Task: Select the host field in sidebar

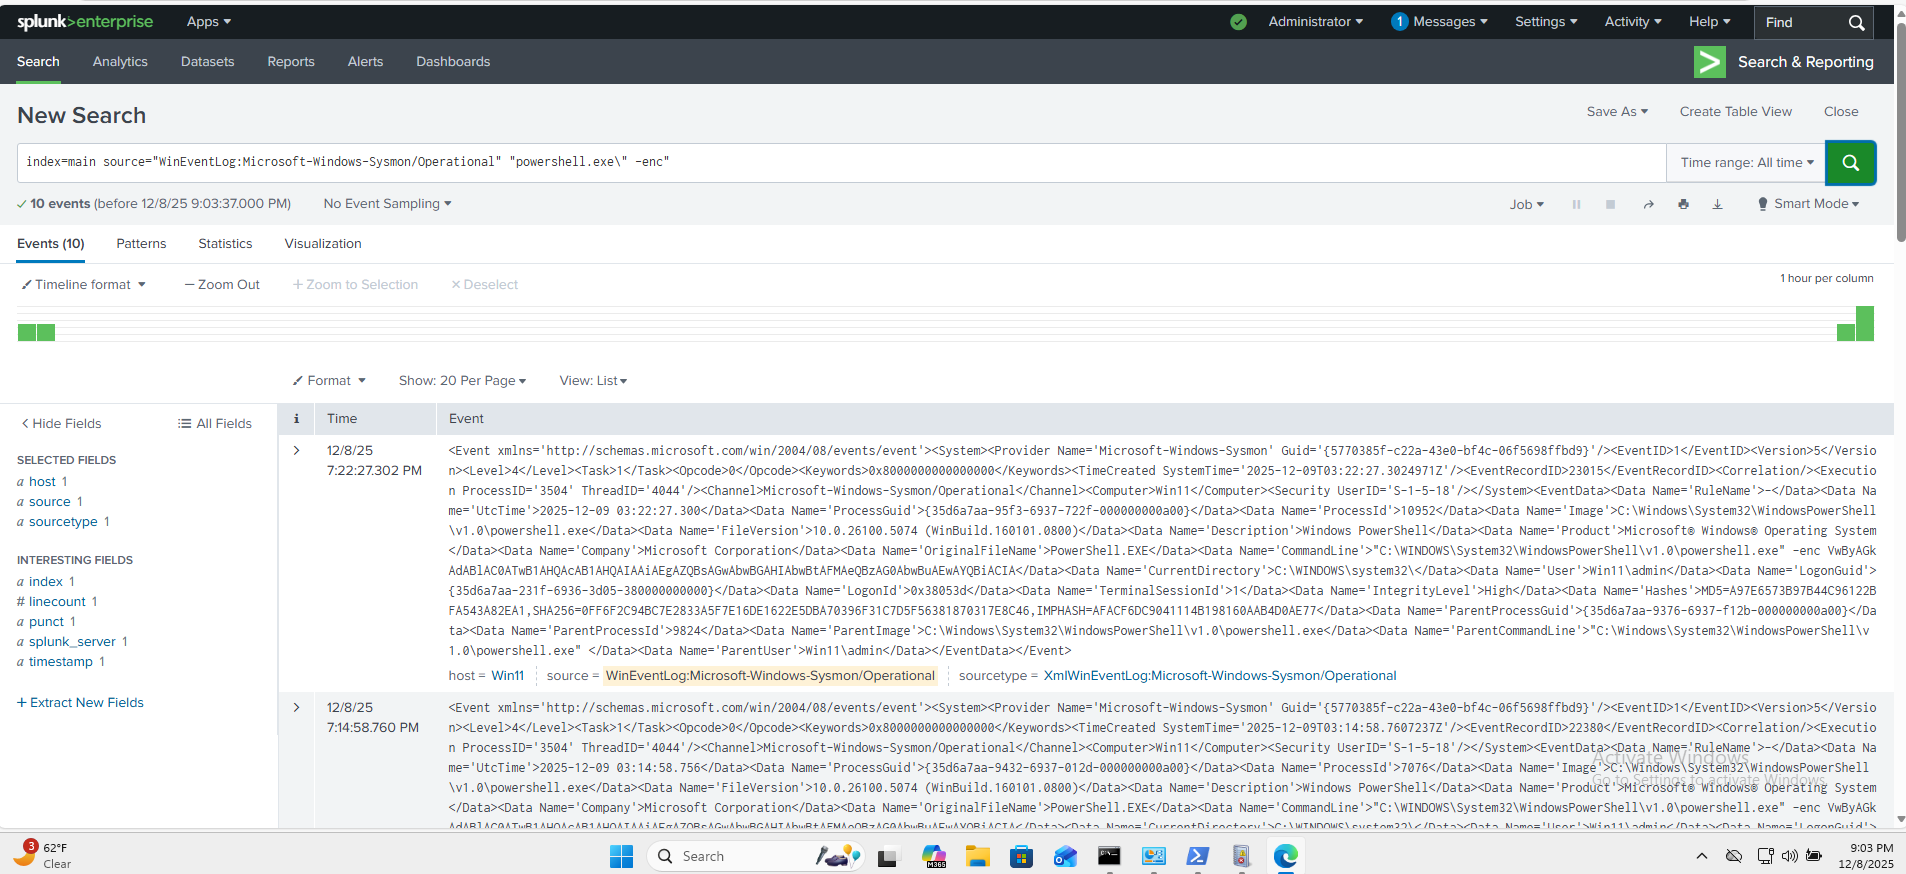Action: (42, 482)
